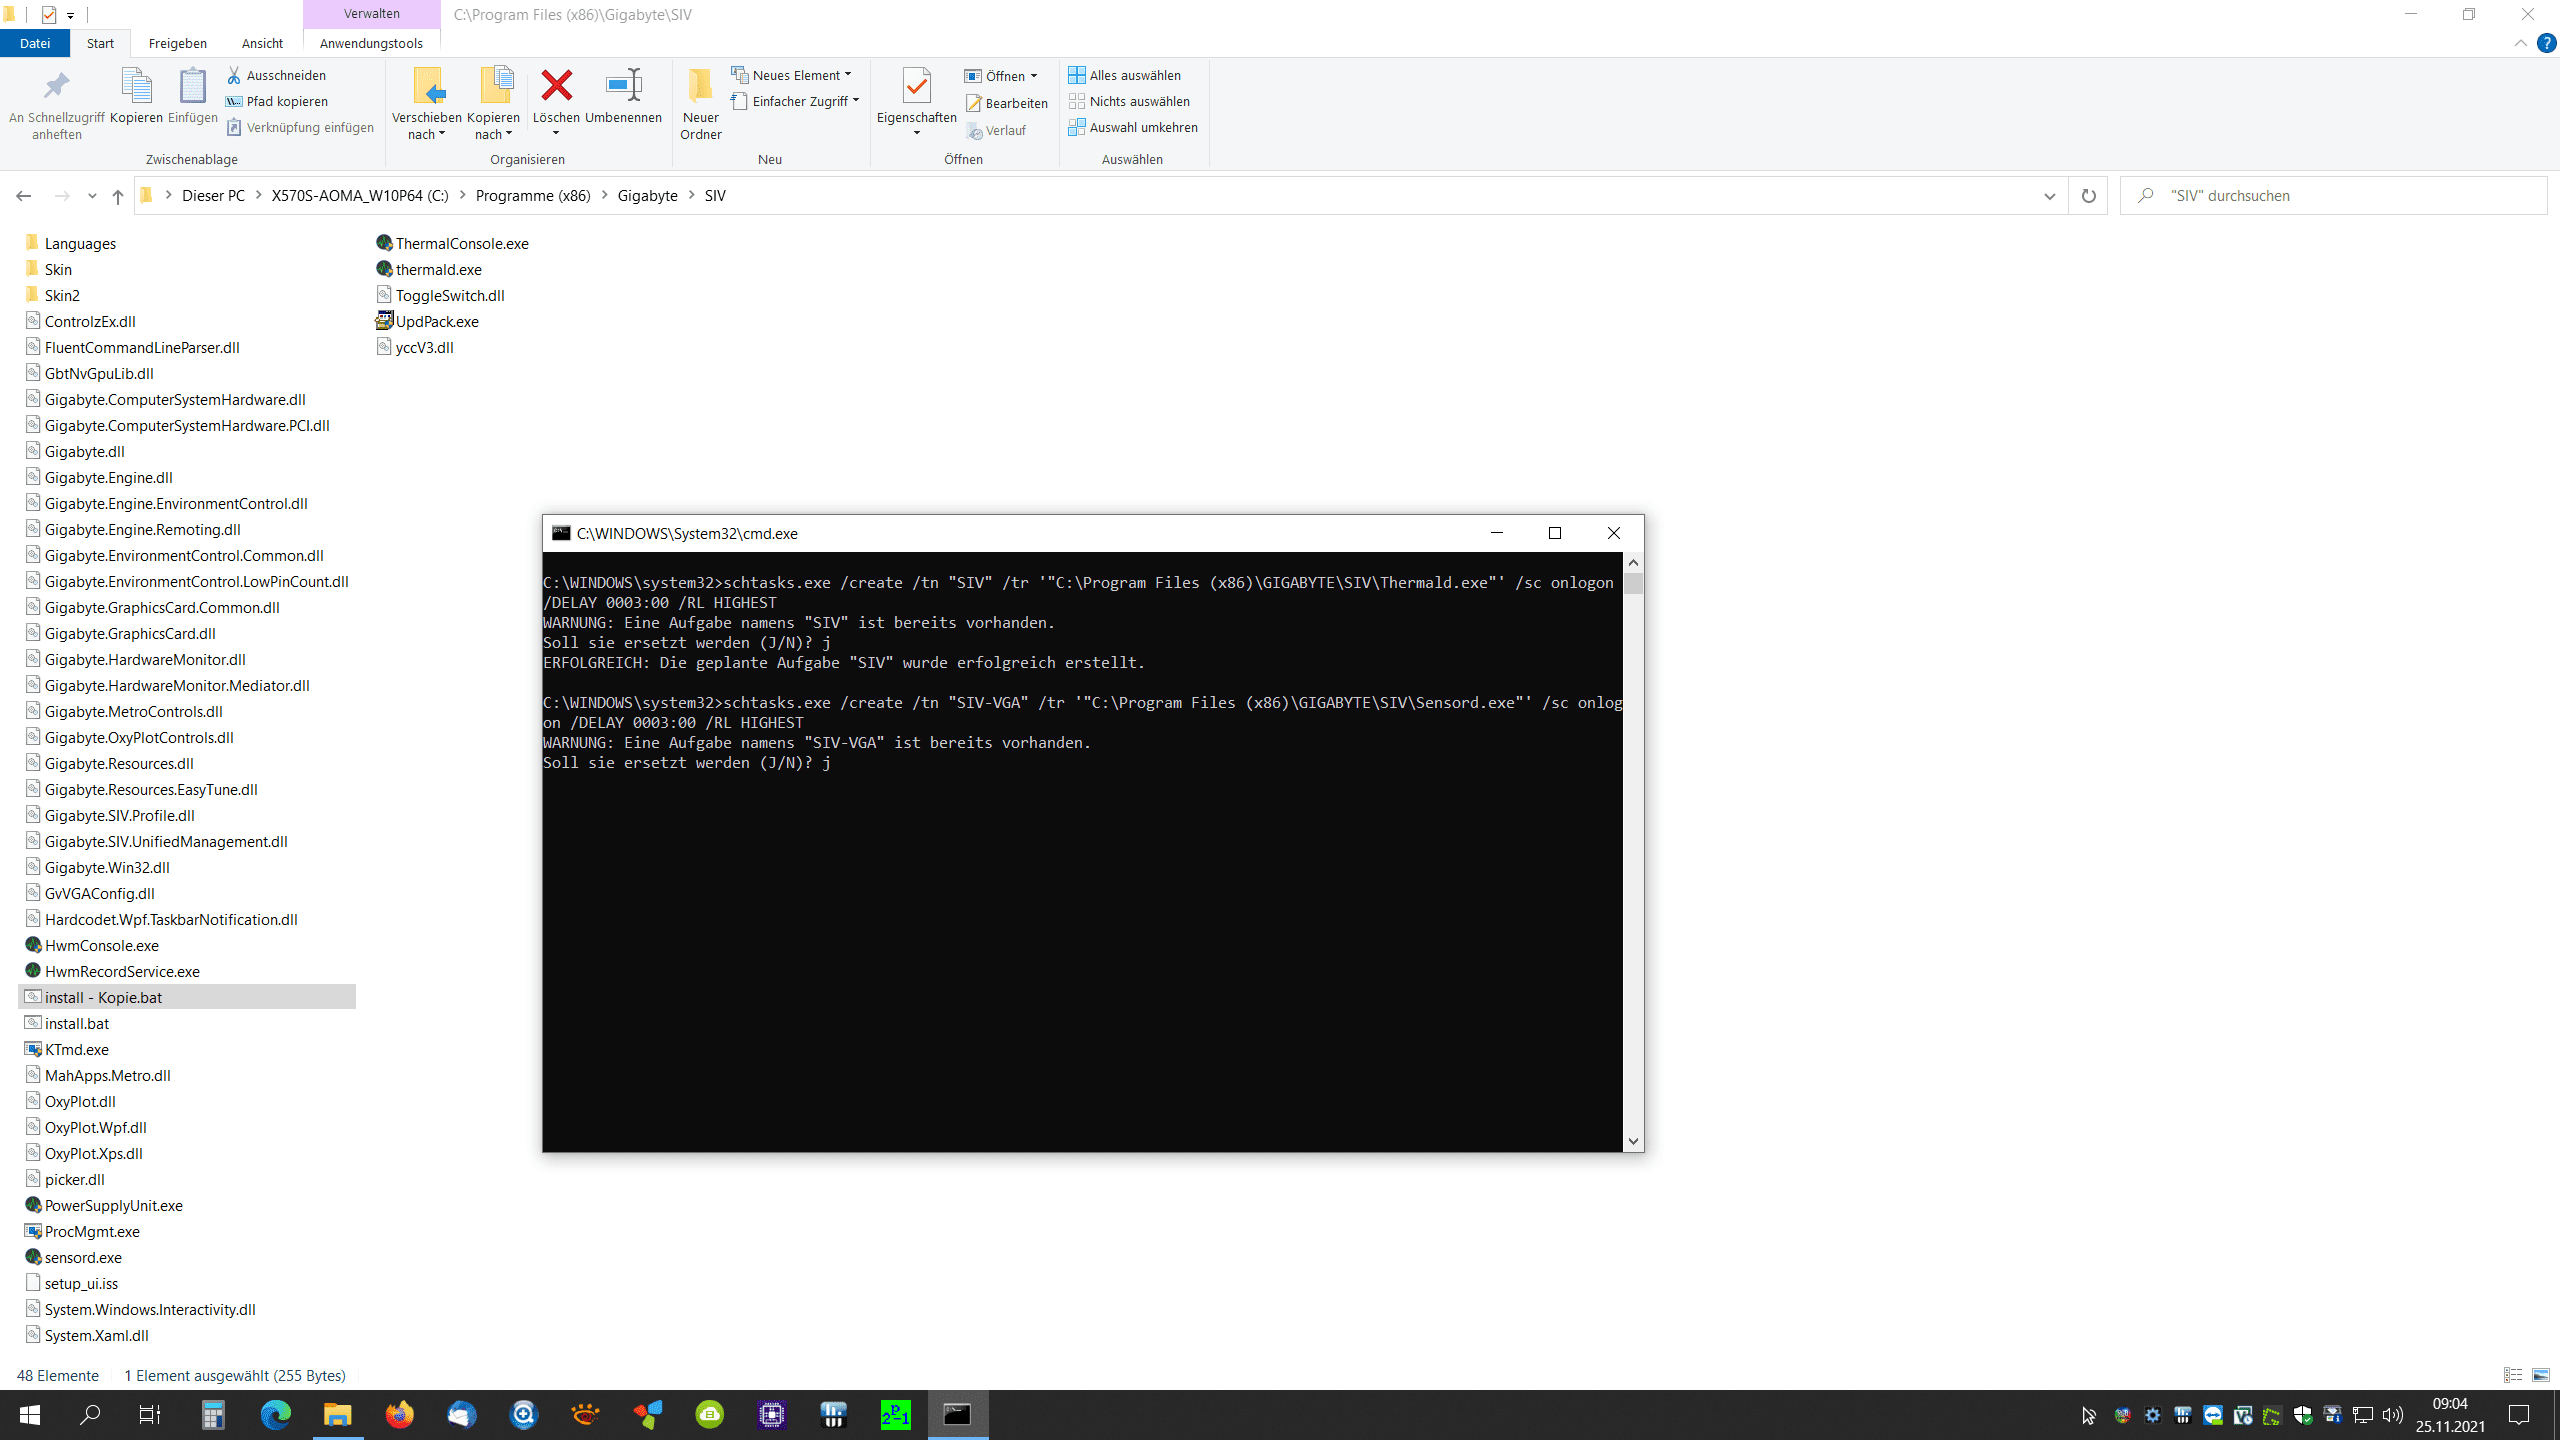Open Firefox from the taskbar
This screenshot has width=2560, height=1440.
[x=400, y=1415]
